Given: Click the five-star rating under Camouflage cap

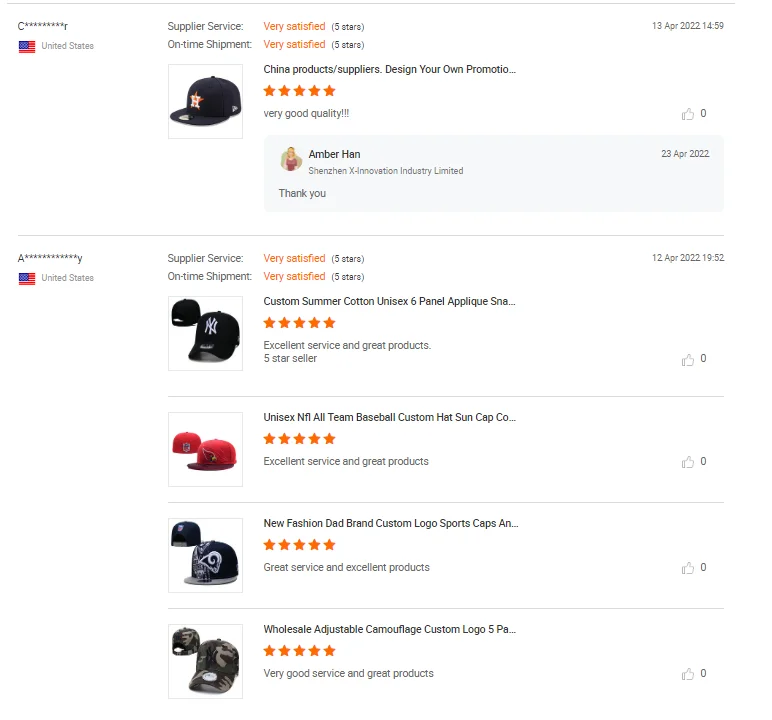Looking at the screenshot, I should 299,651.
